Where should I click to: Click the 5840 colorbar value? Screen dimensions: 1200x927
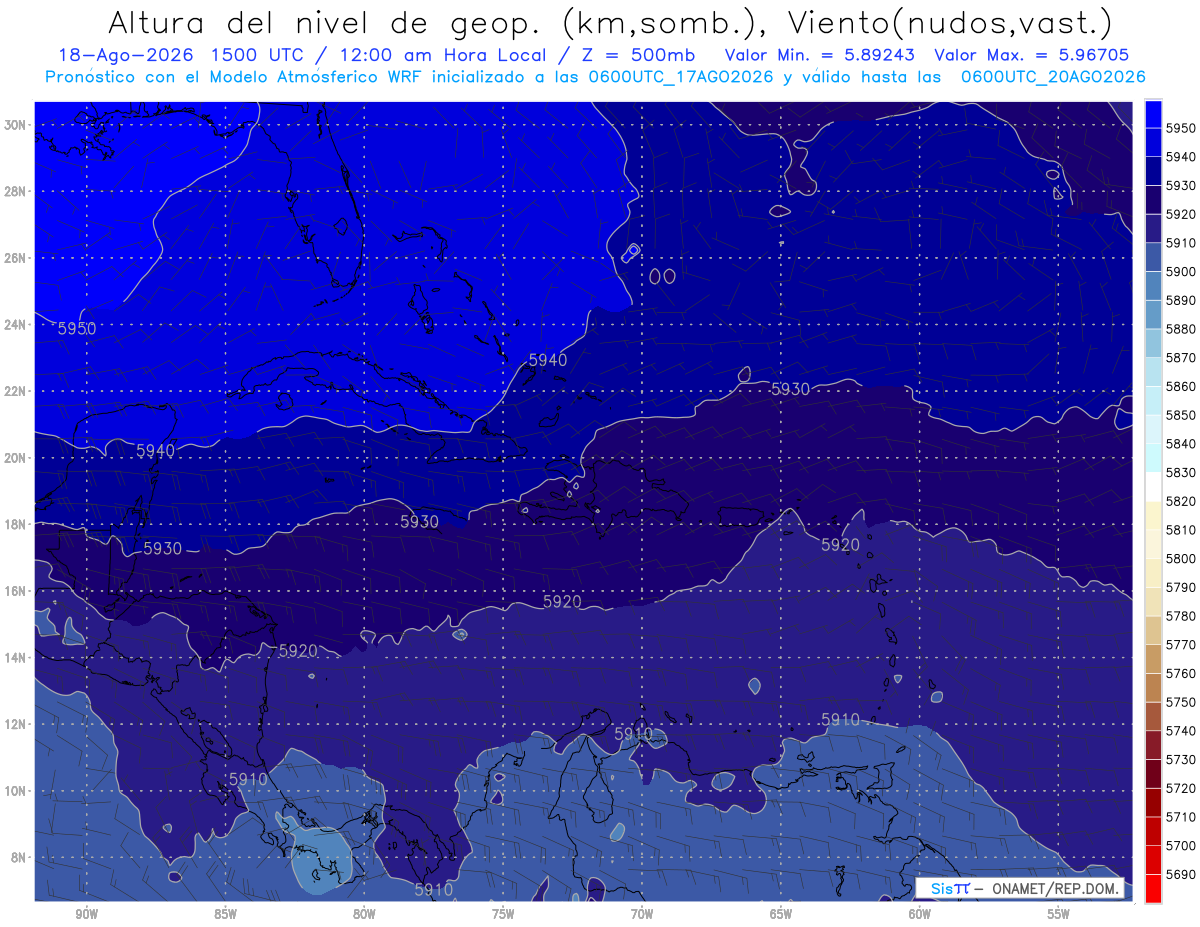point(1181,444)
